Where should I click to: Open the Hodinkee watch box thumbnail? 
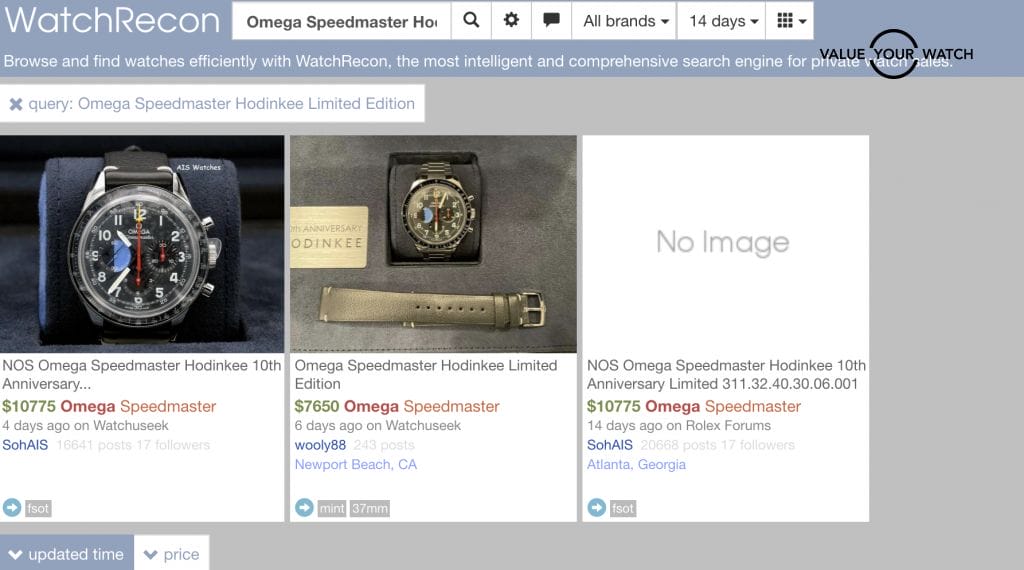433,244
